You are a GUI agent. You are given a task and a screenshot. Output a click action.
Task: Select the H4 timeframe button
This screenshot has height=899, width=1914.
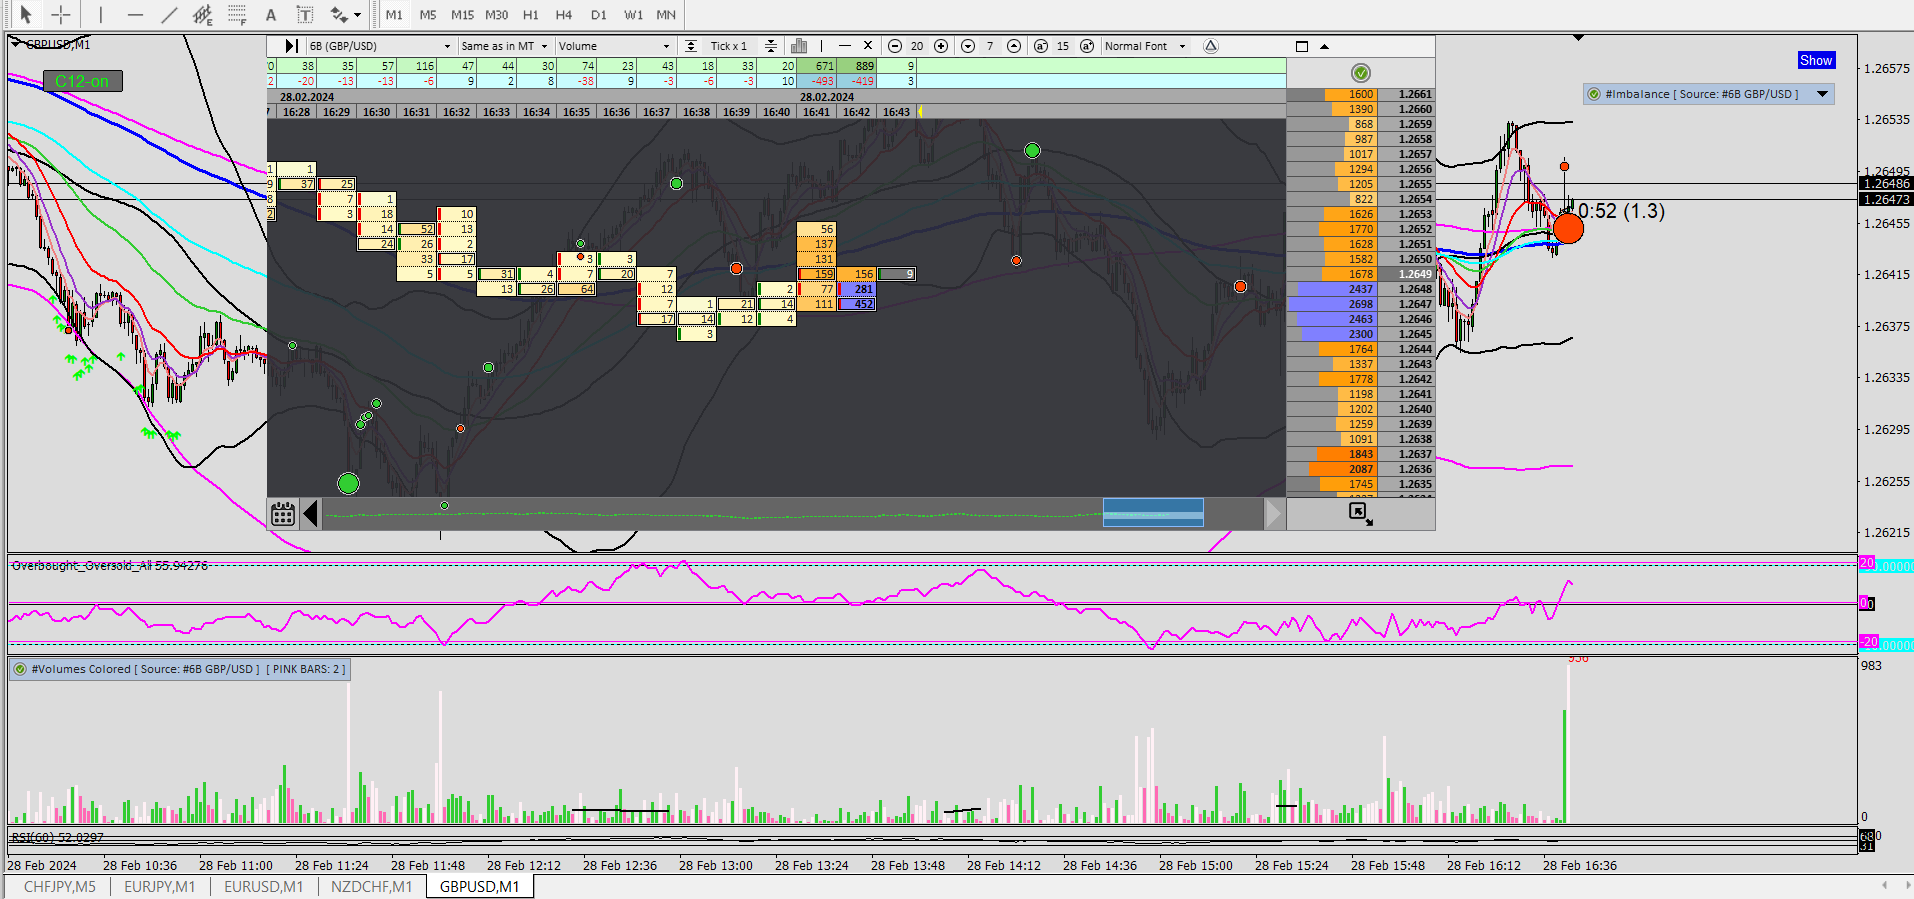click(x=564, y=15)
